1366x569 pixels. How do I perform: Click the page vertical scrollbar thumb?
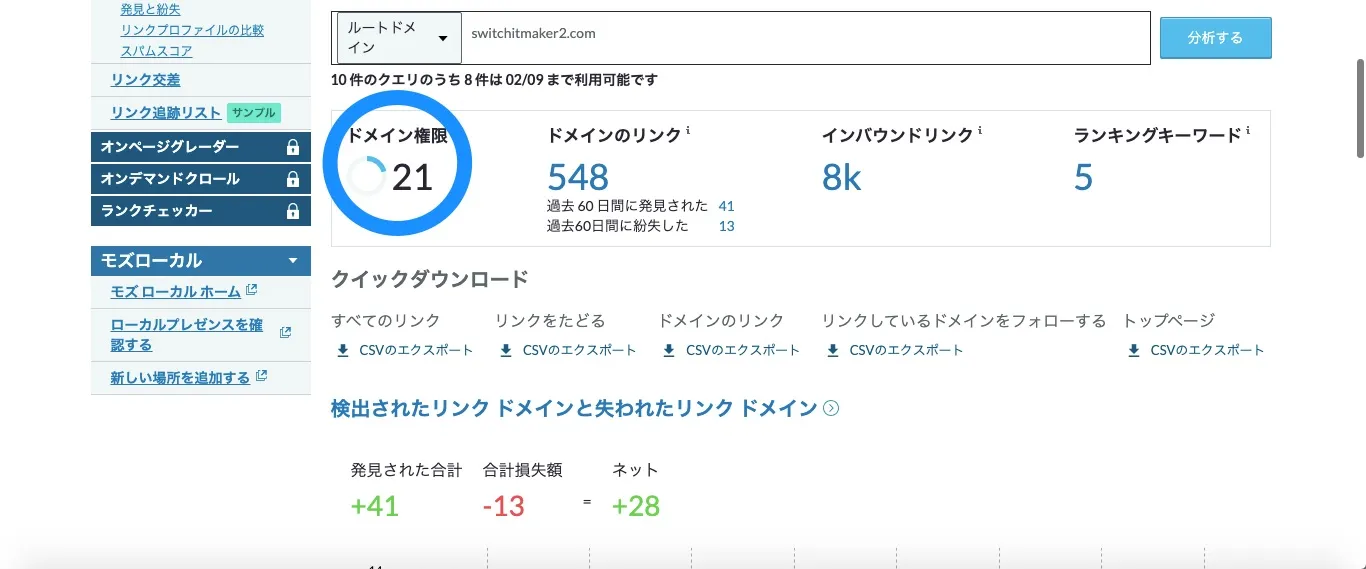(1360, 107)
